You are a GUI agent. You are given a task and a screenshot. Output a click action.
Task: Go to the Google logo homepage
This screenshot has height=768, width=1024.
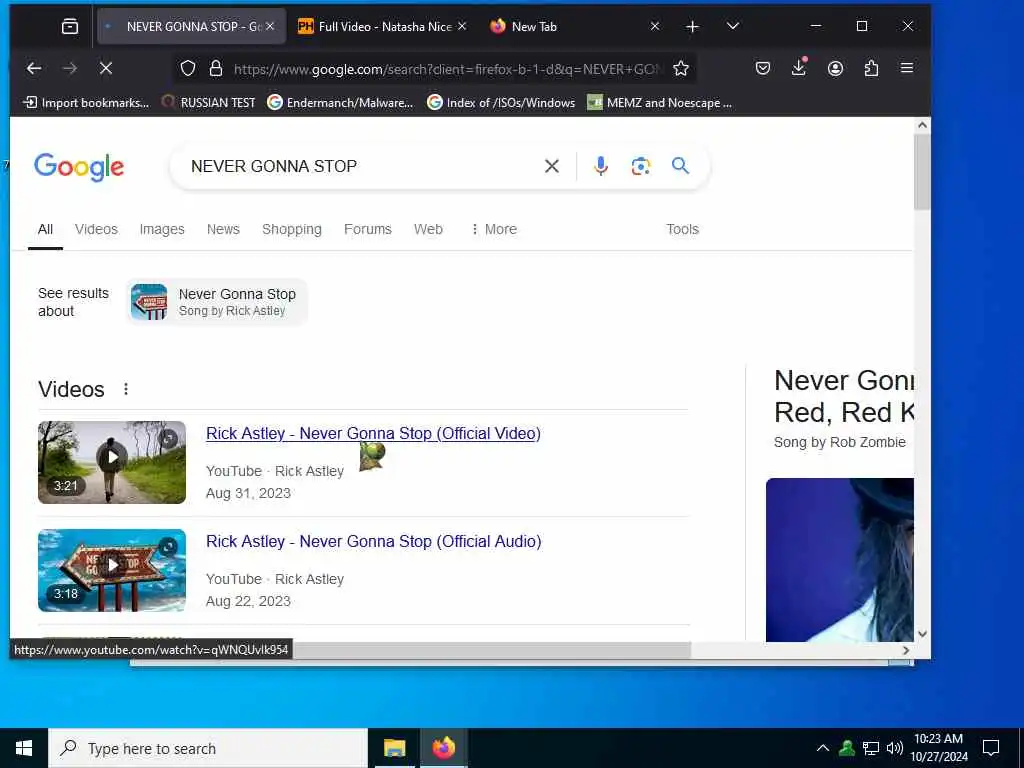click(x=79, y=167)
